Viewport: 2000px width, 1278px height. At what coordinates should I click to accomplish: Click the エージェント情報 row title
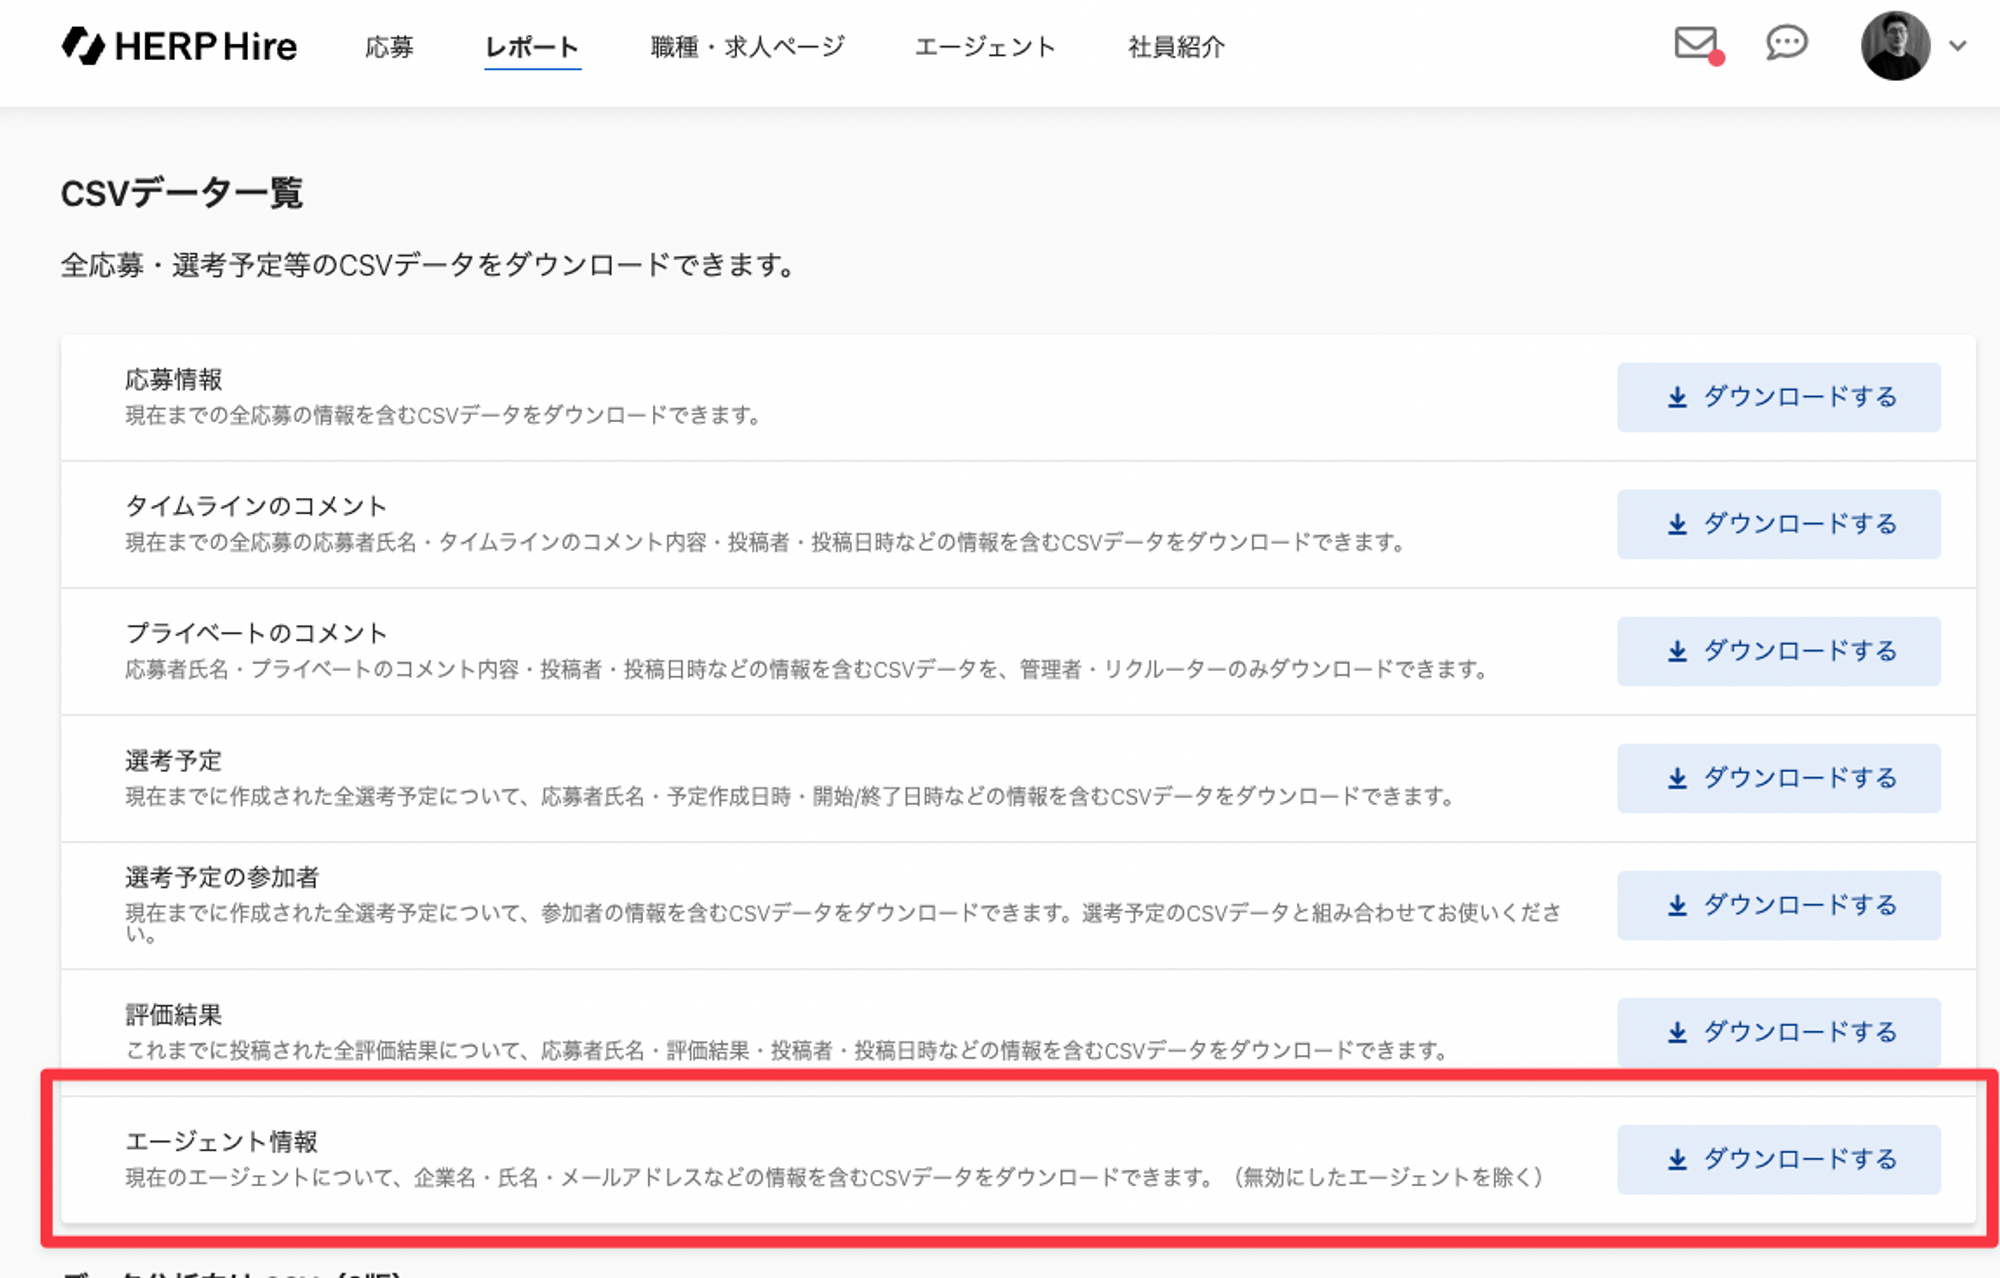pyautogui.click(x=221, y=1142)
